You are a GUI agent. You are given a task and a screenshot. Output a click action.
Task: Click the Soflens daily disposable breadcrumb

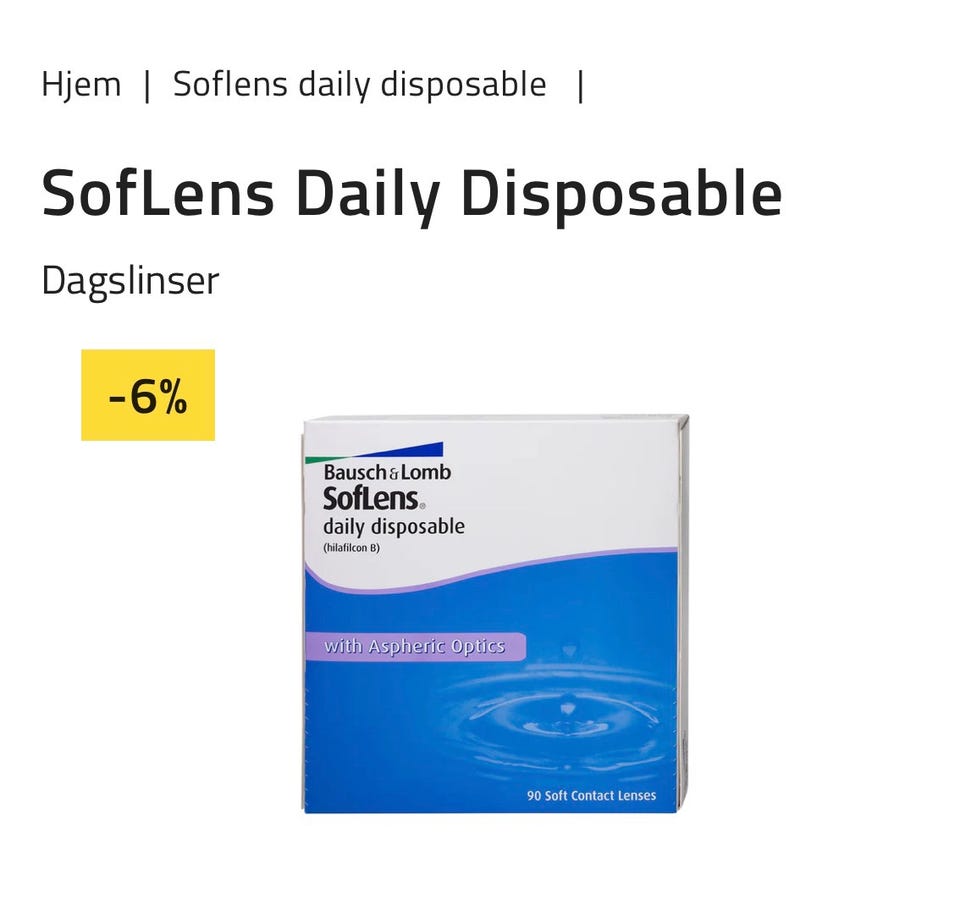tap(359, 85)
